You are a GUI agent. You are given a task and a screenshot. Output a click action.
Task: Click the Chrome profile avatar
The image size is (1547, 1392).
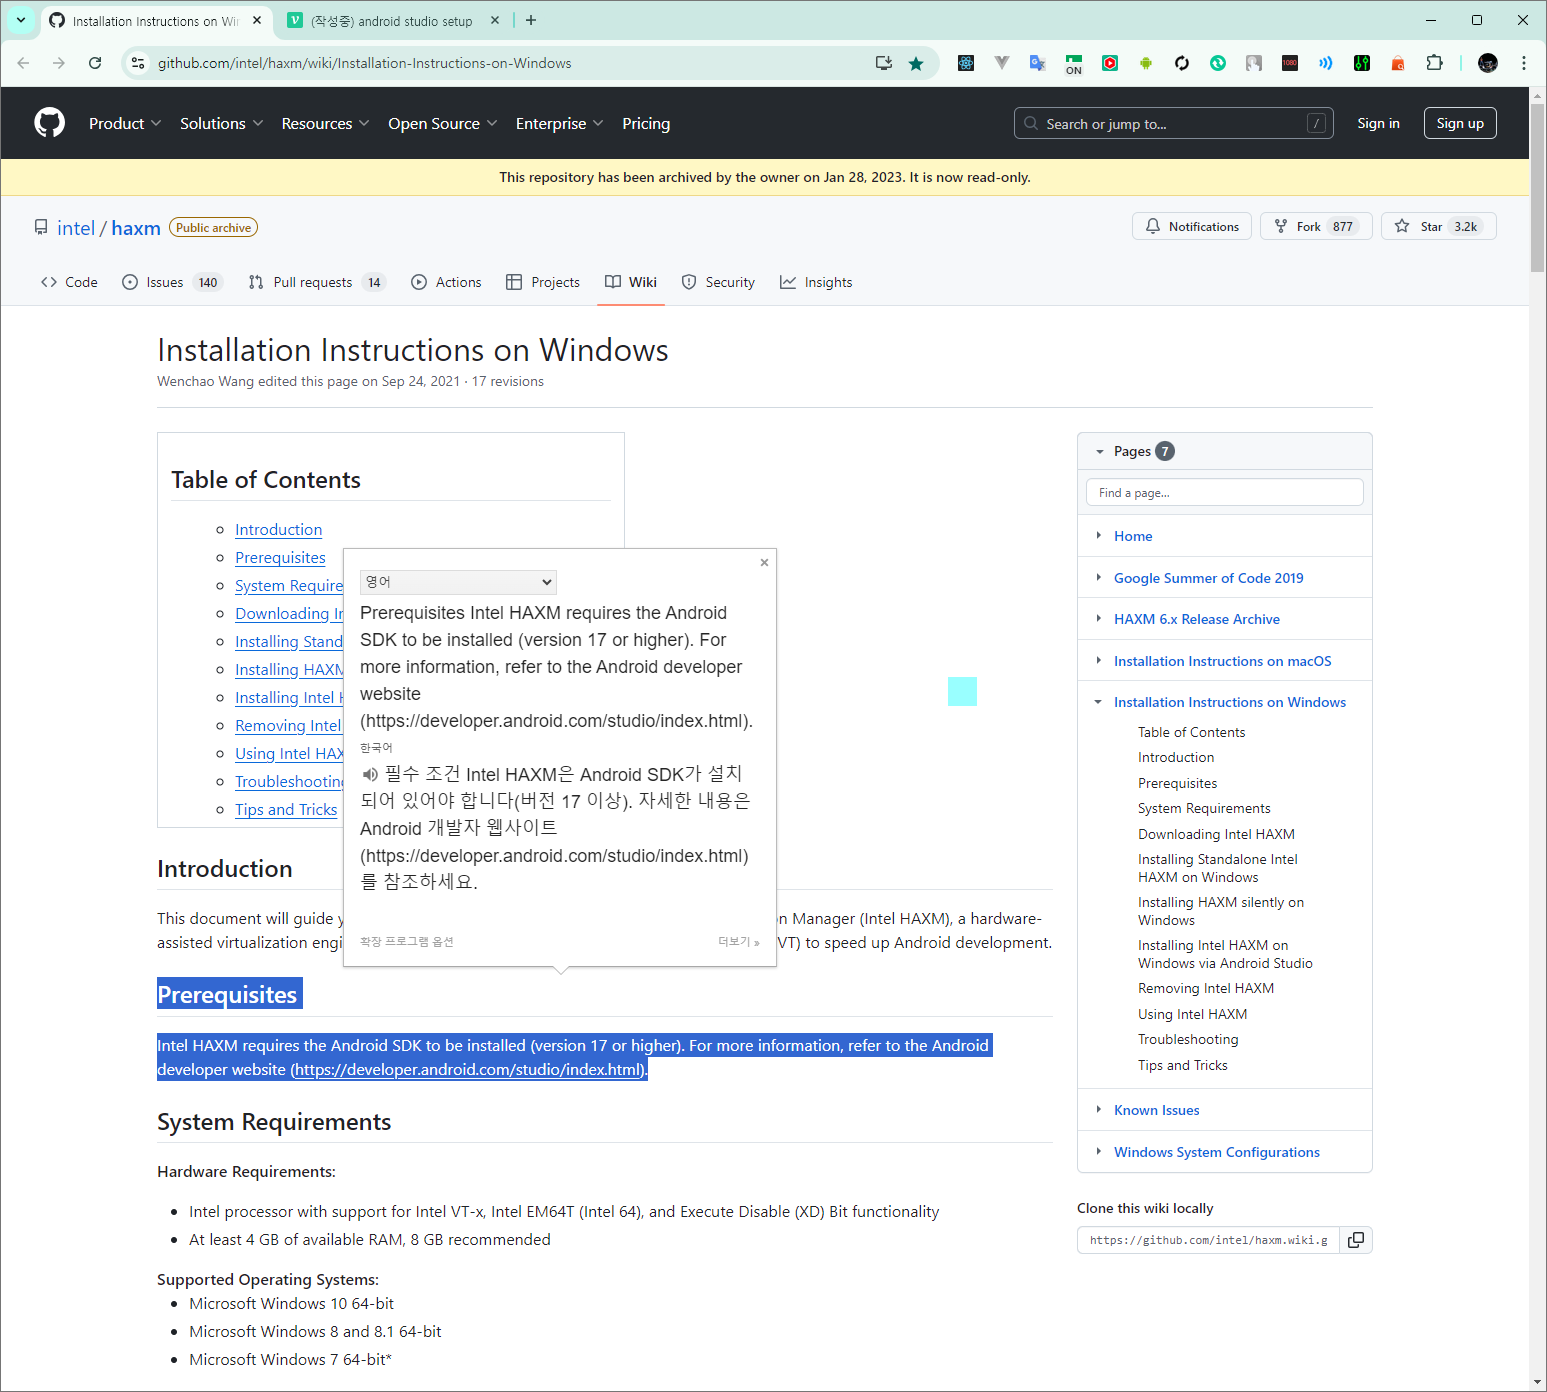coord(1488,63)
